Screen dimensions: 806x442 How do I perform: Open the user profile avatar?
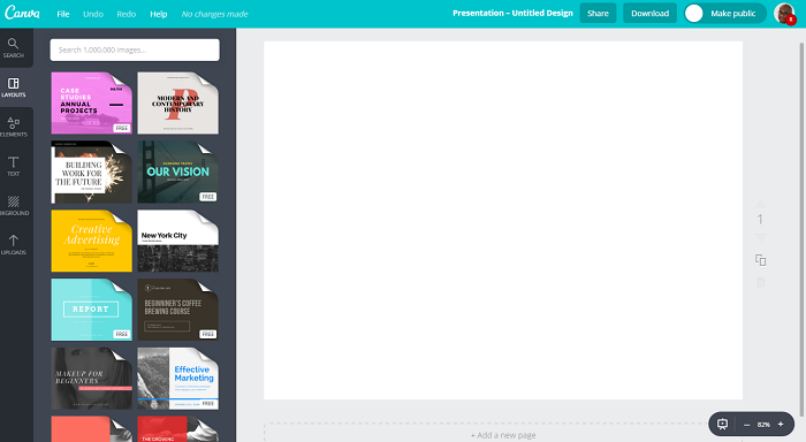[x=784, y=13]
